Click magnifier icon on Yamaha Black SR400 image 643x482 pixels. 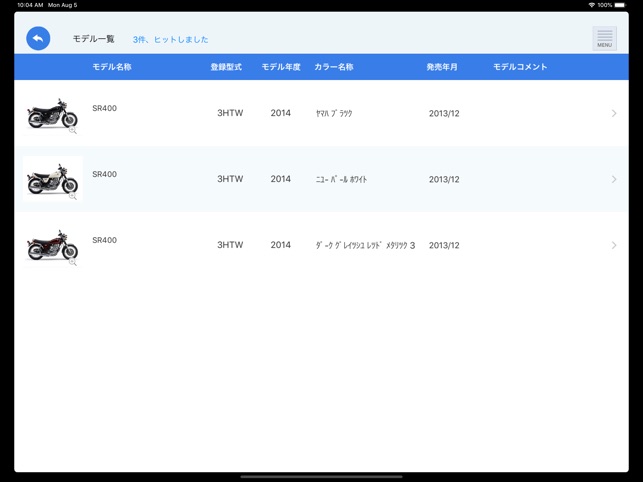(x=73, y=131)
